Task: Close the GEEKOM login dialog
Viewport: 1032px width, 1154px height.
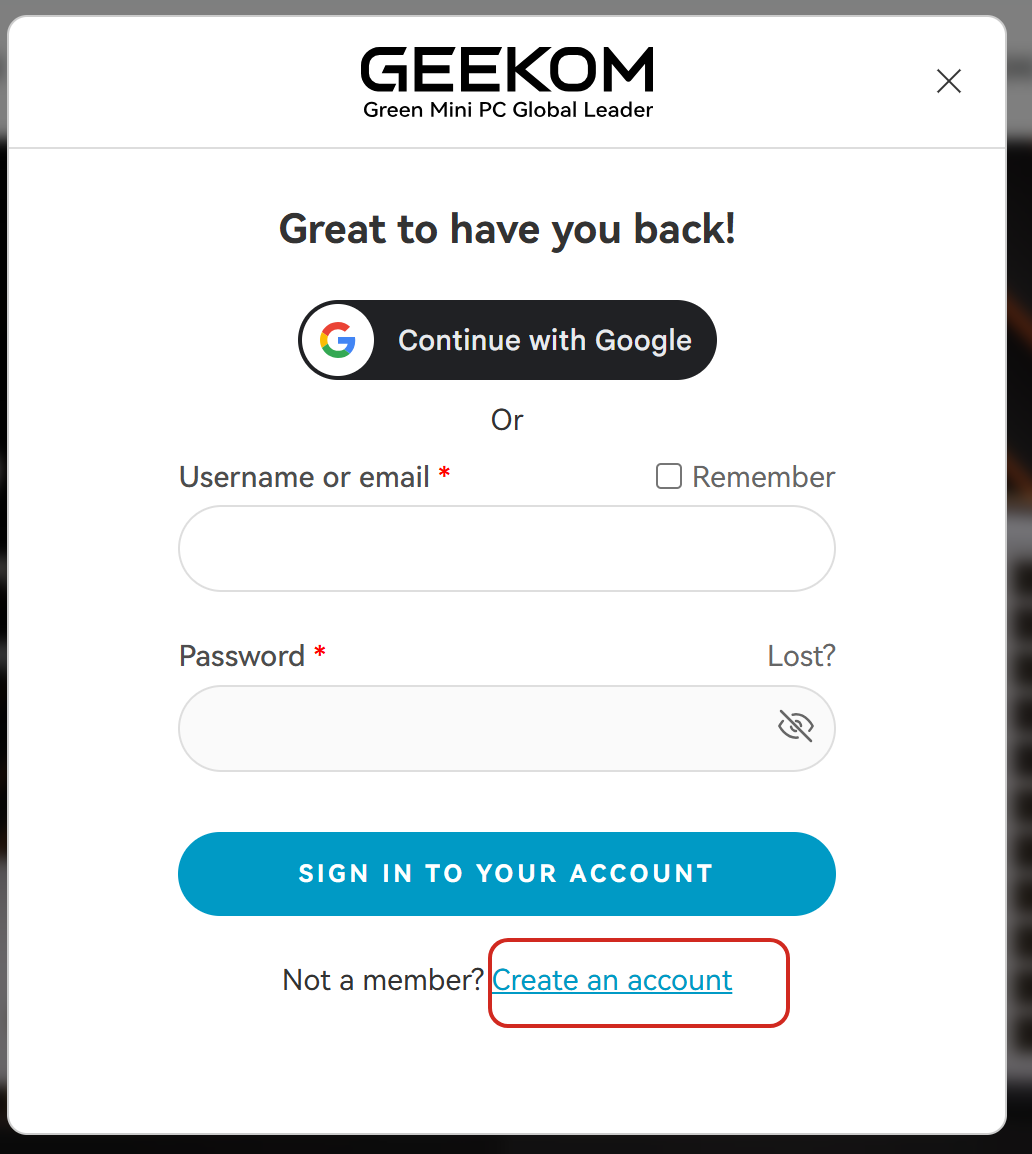Action: click(948, 81)
